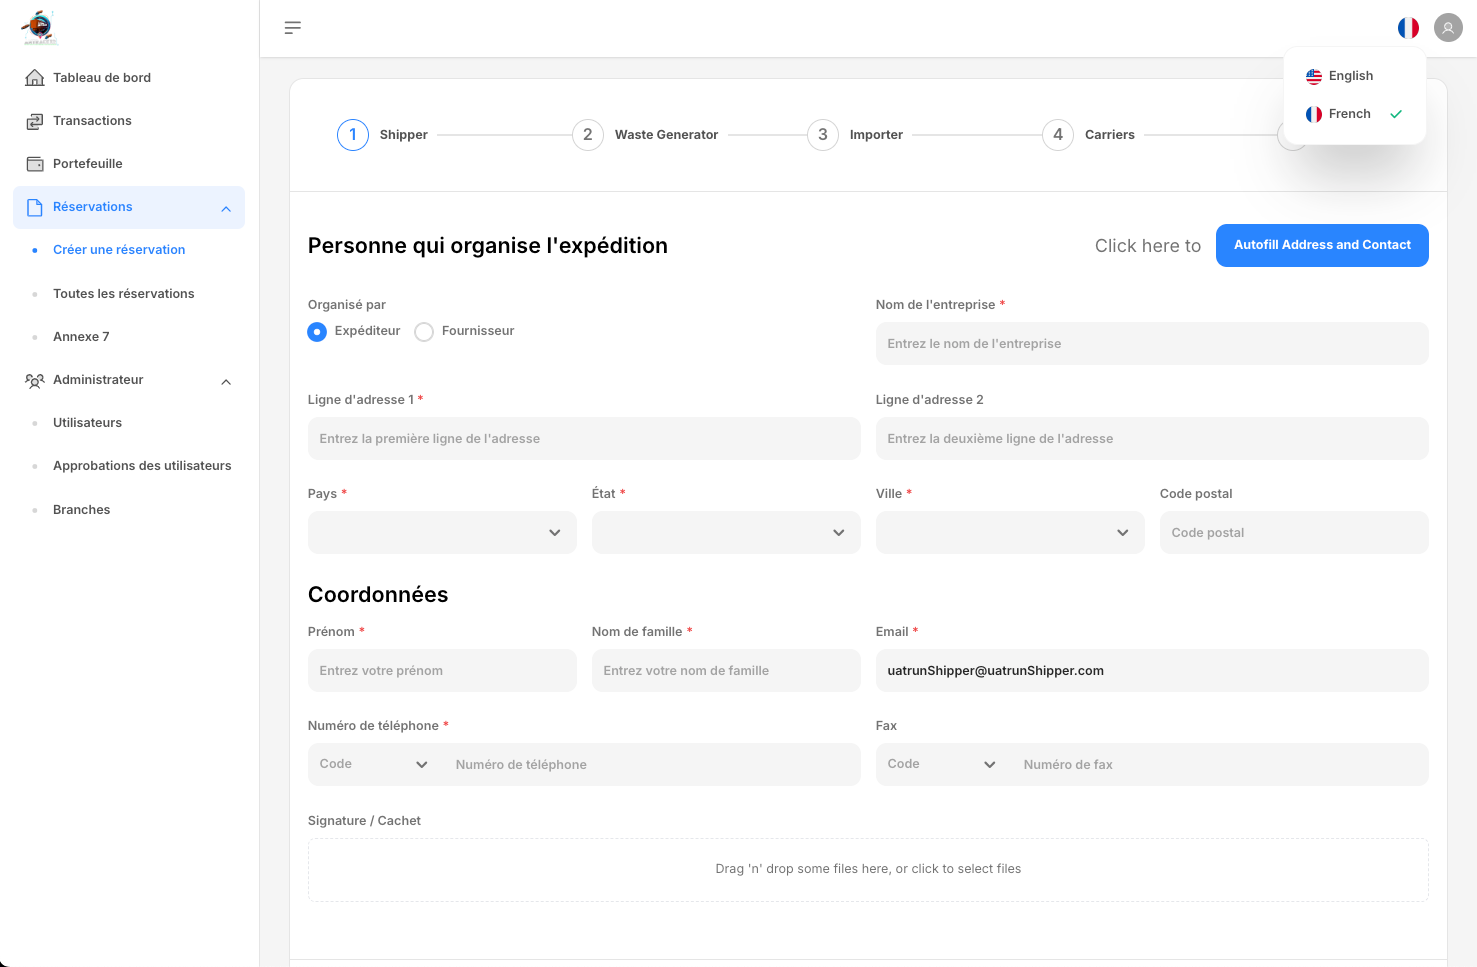
Task: Open the Pays country dropdown
Action: (x=442, y=533)
